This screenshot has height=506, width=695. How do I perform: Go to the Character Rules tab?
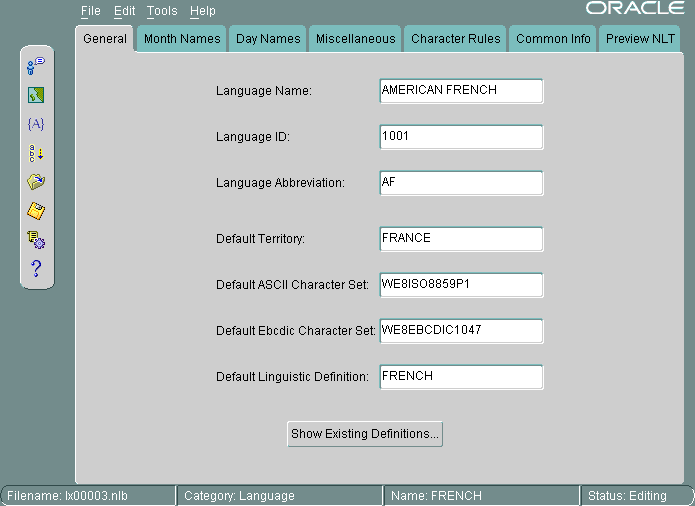[x=456, y=39]
